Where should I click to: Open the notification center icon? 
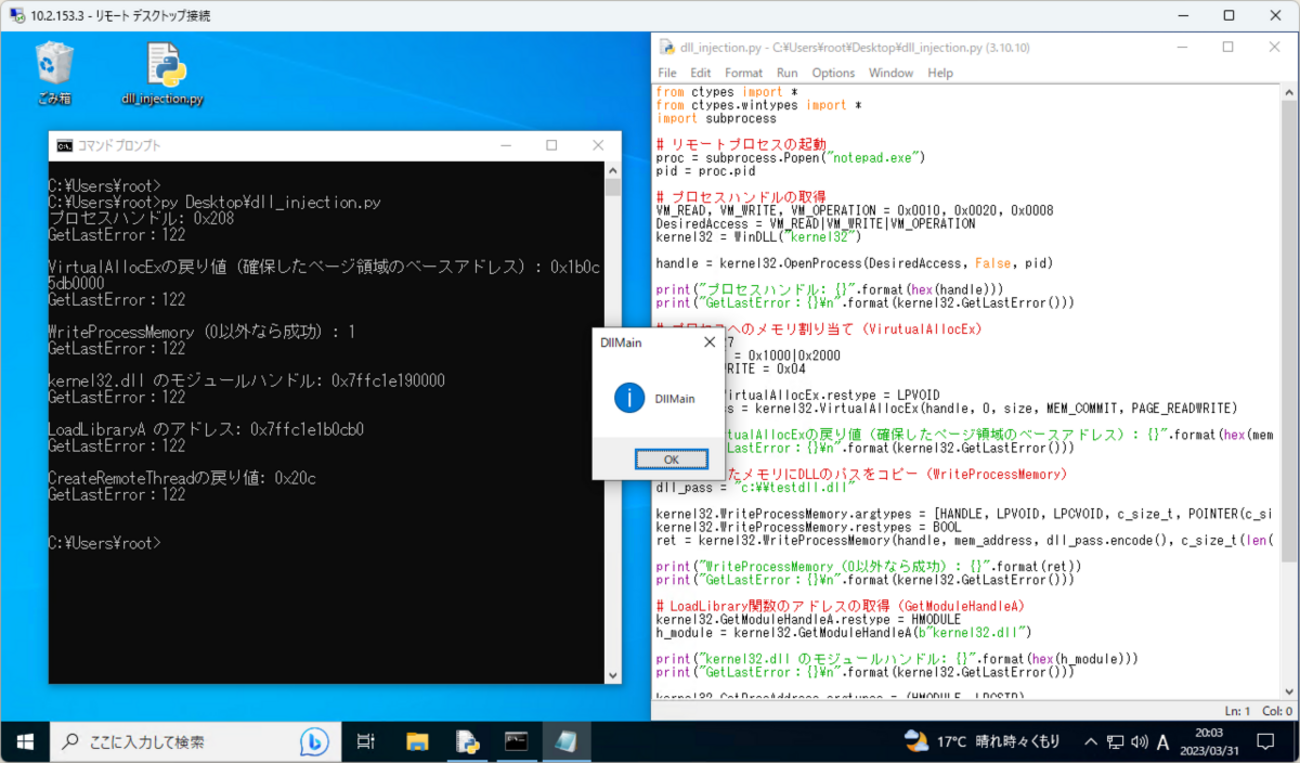point(1265,742)
